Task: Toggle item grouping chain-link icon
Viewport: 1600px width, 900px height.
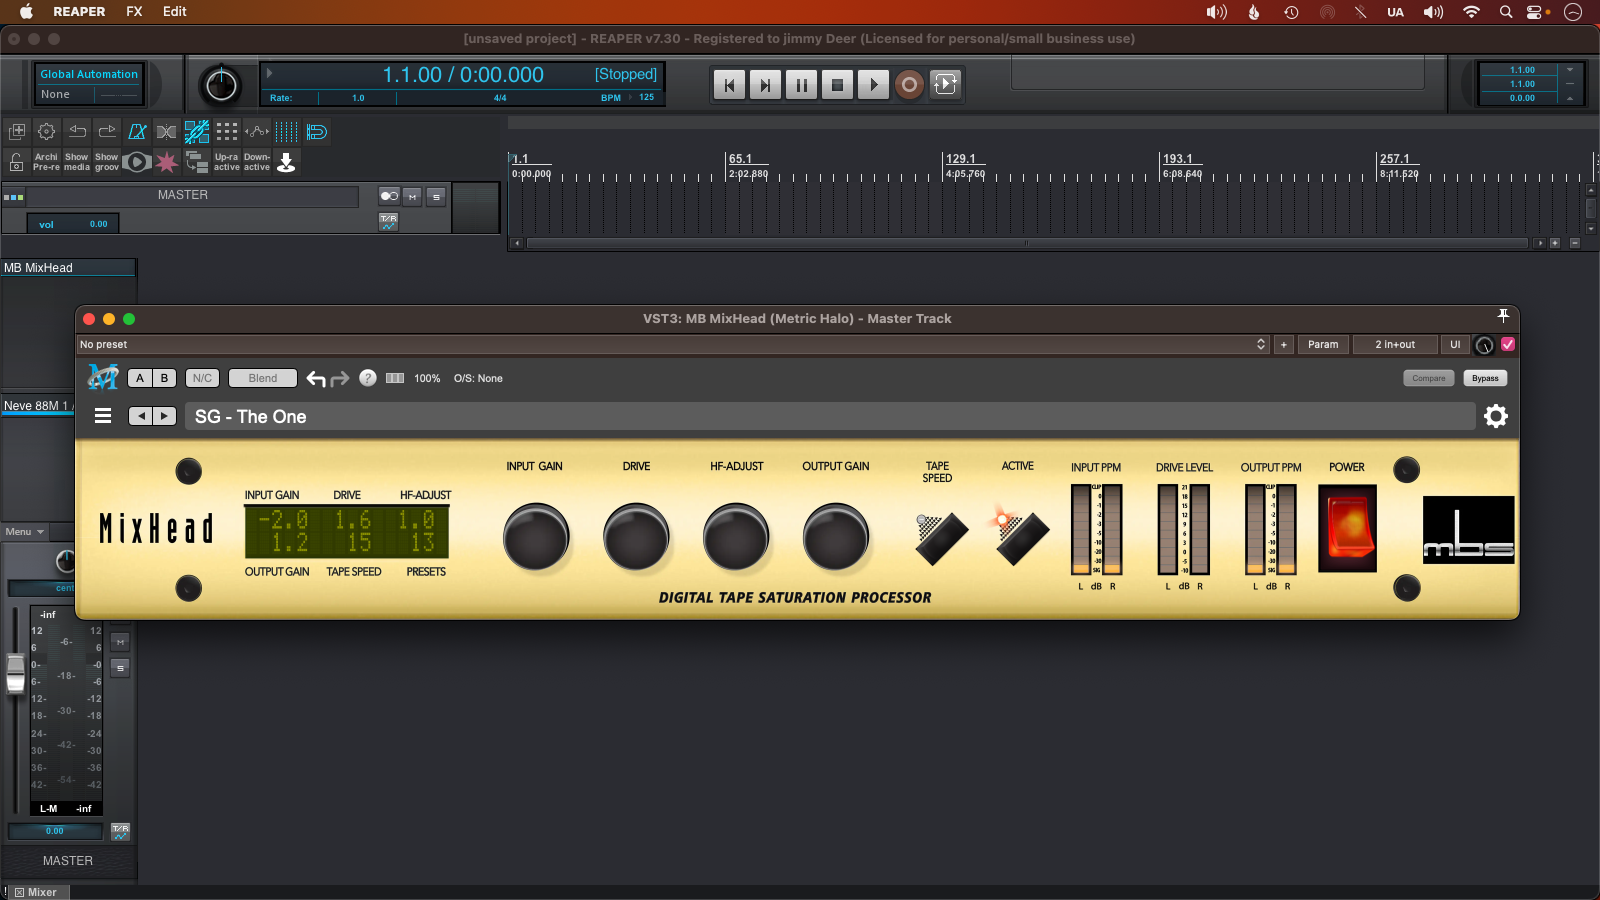Action: coord(197,131)
